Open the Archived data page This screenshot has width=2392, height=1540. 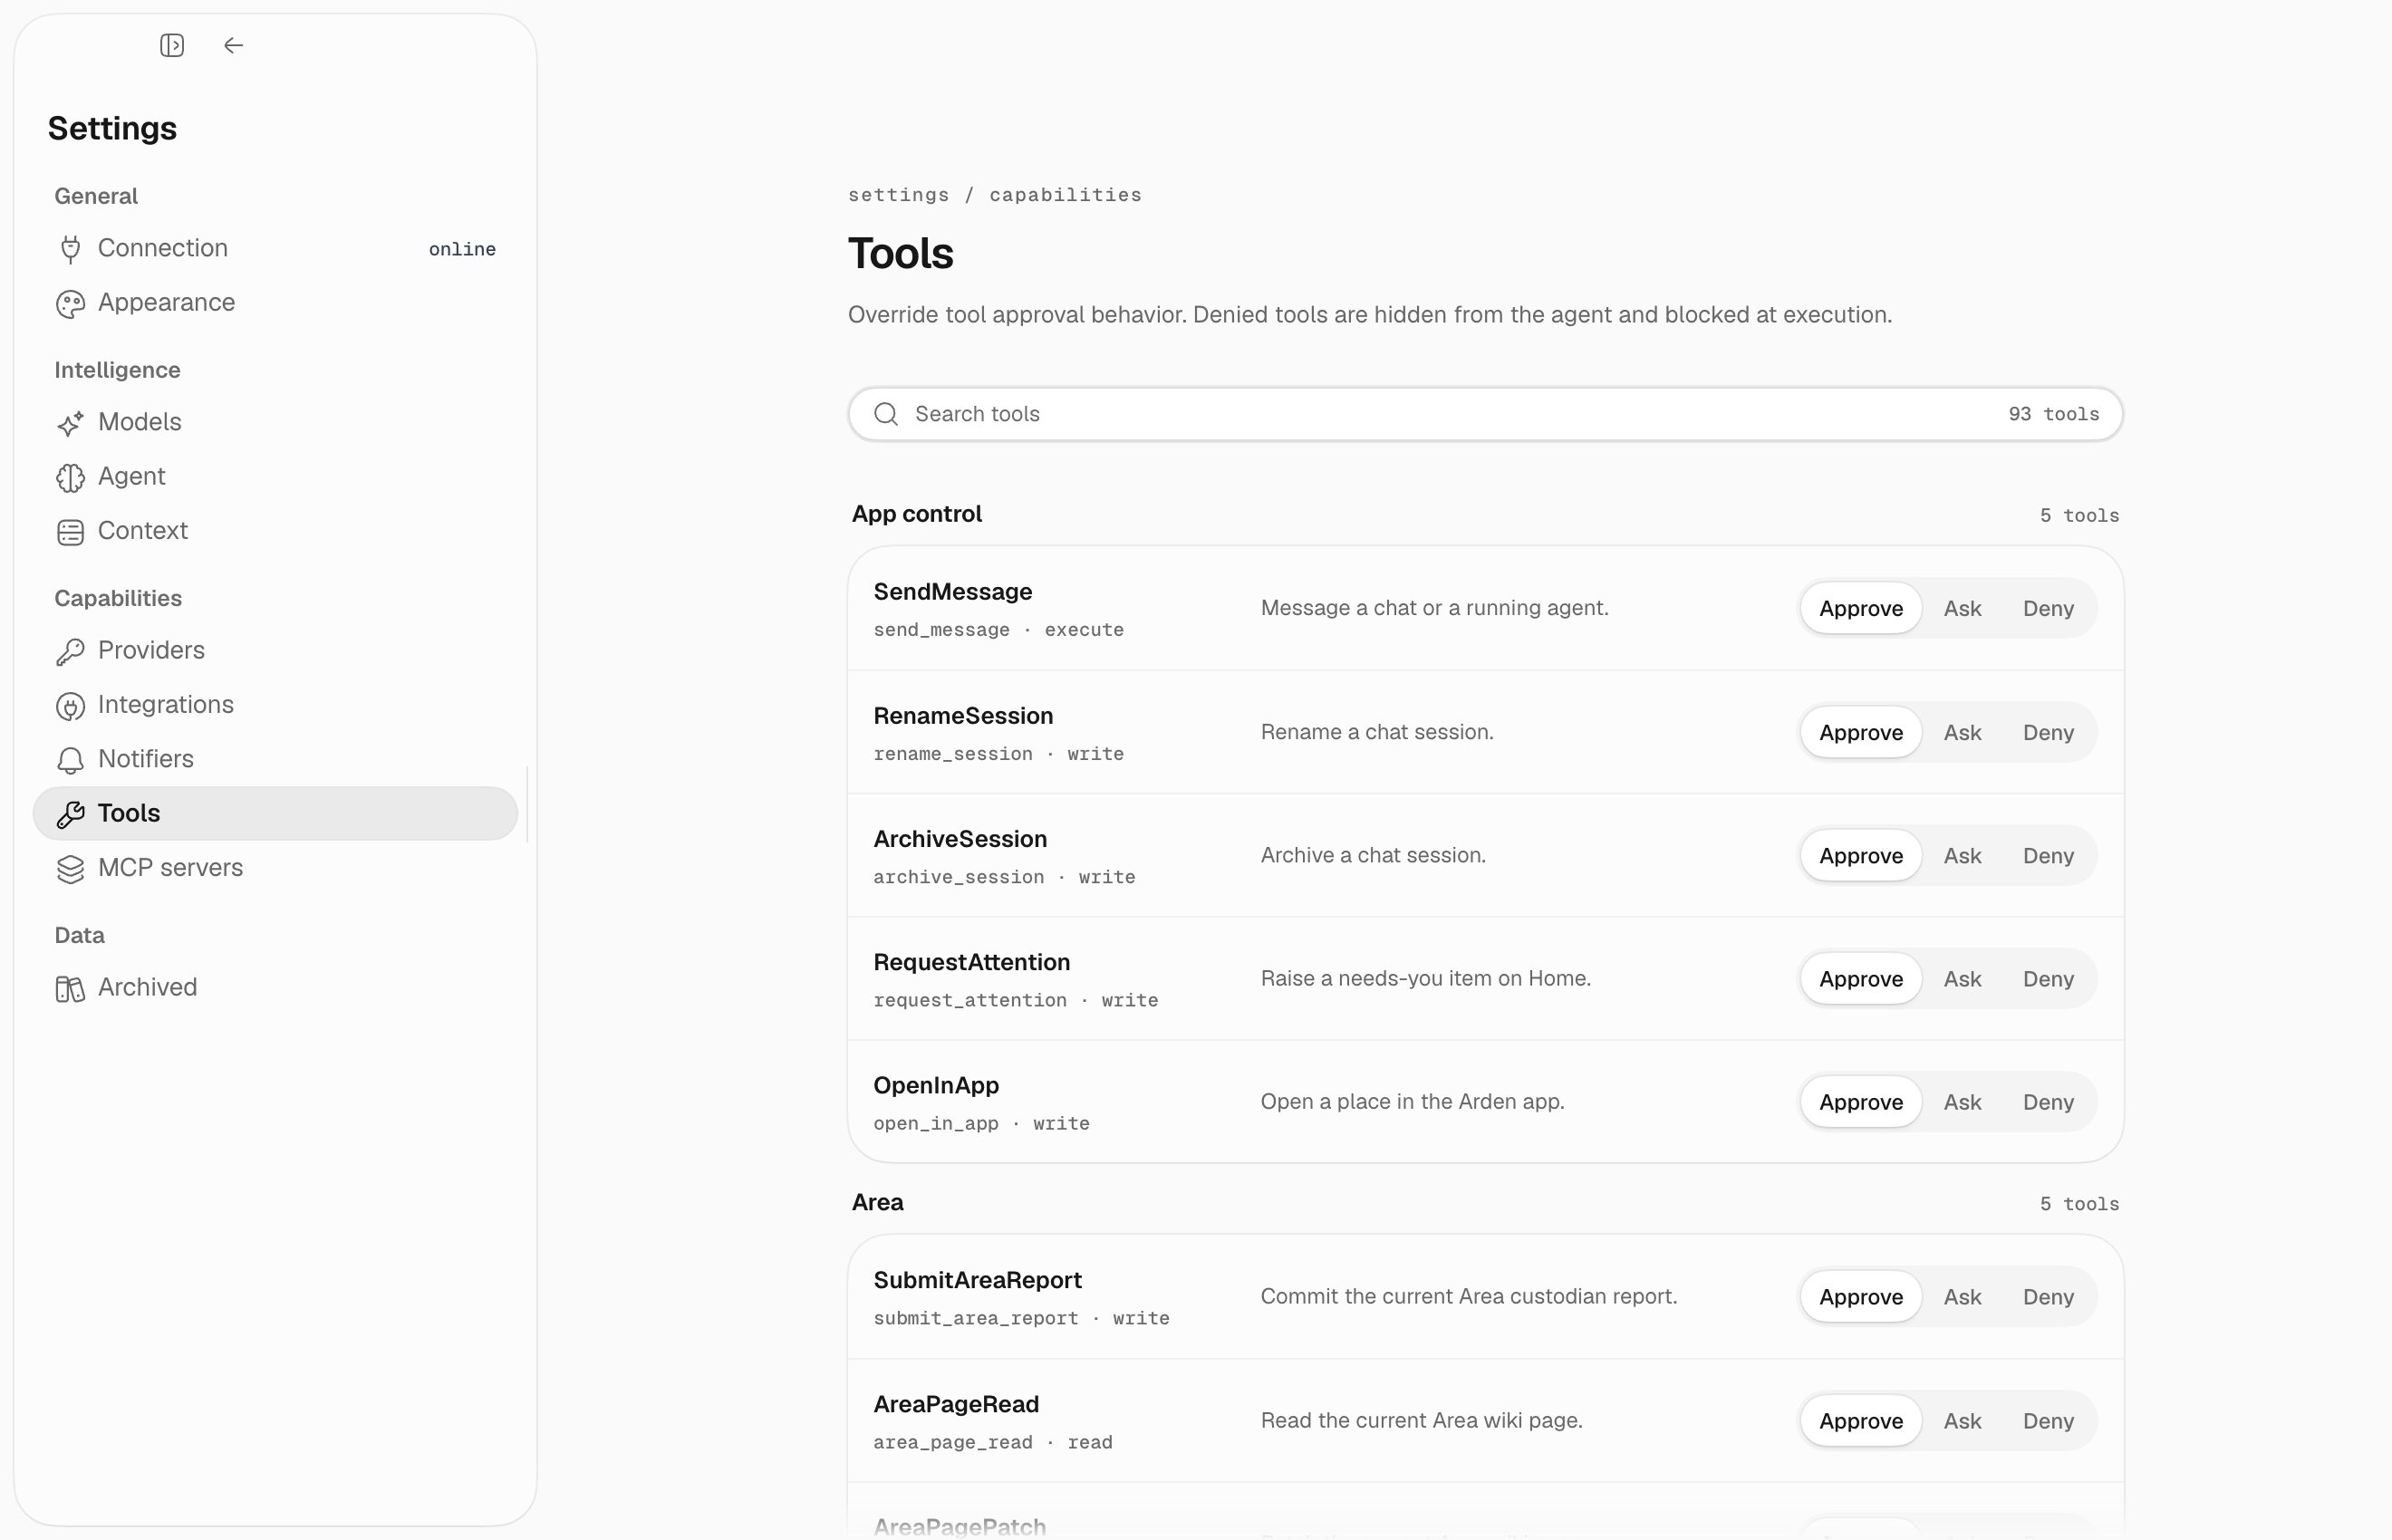point(275,987)
